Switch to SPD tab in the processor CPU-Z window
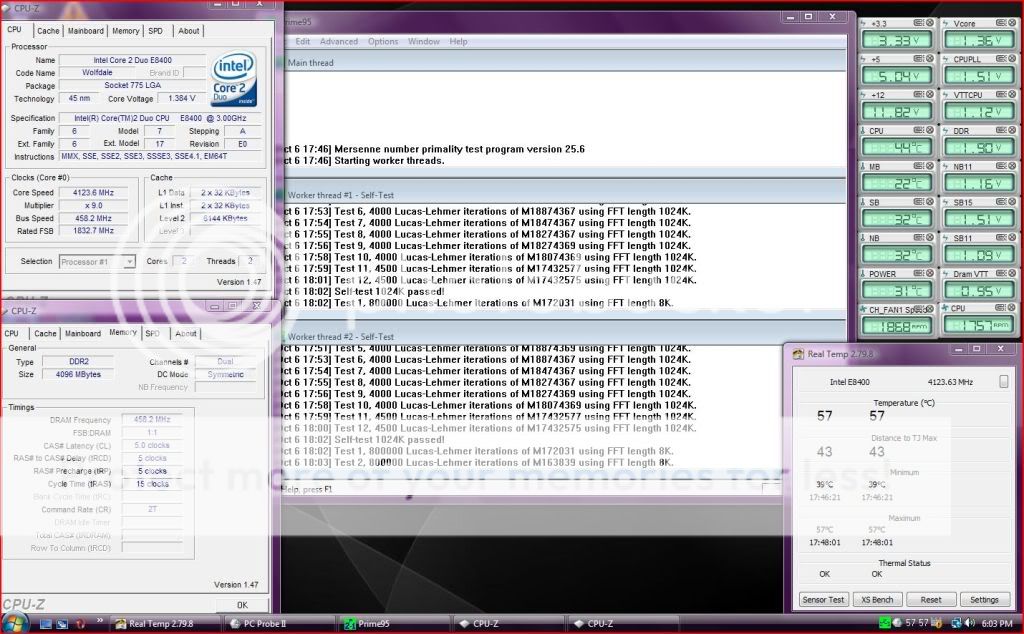 (x=155, y=31)
